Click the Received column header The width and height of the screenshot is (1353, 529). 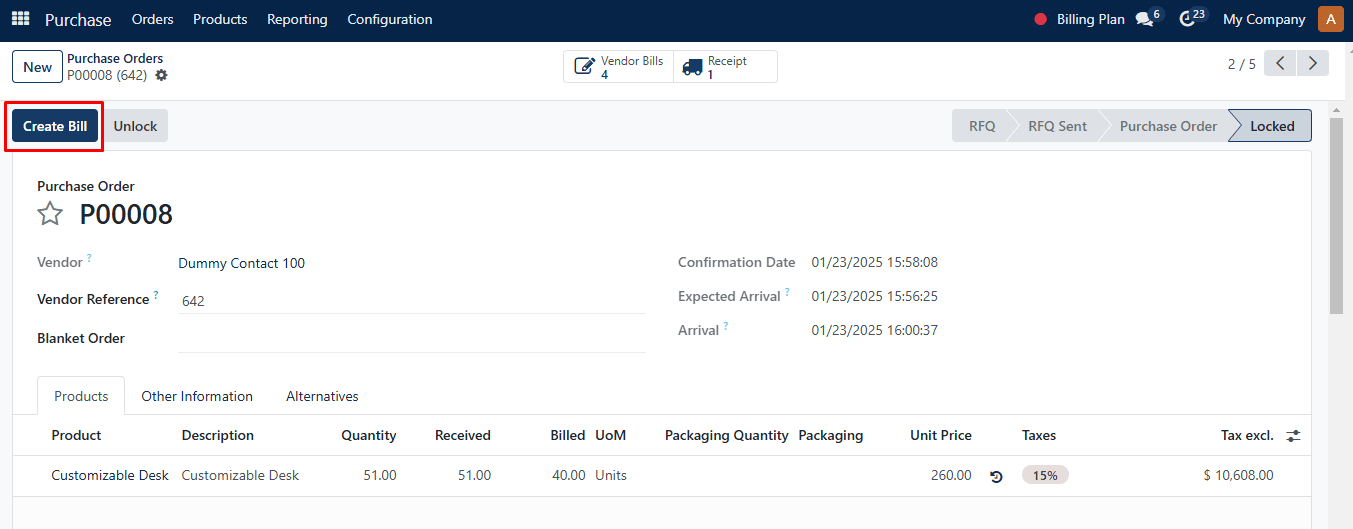click(x=463, y=435)
